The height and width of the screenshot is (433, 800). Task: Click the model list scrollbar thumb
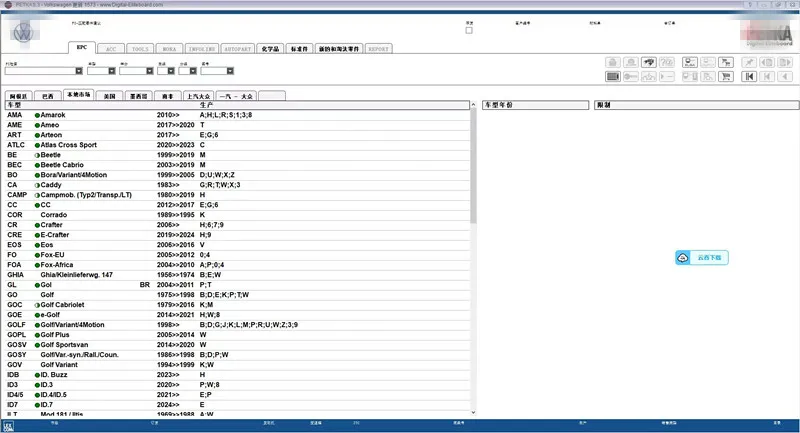(473, 166)
